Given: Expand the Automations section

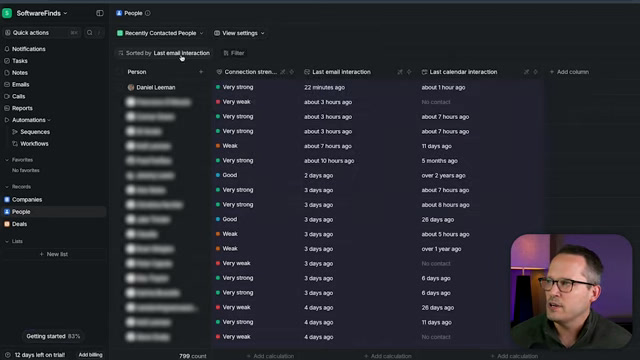Looking at the screenshot, I should [29, 120].
